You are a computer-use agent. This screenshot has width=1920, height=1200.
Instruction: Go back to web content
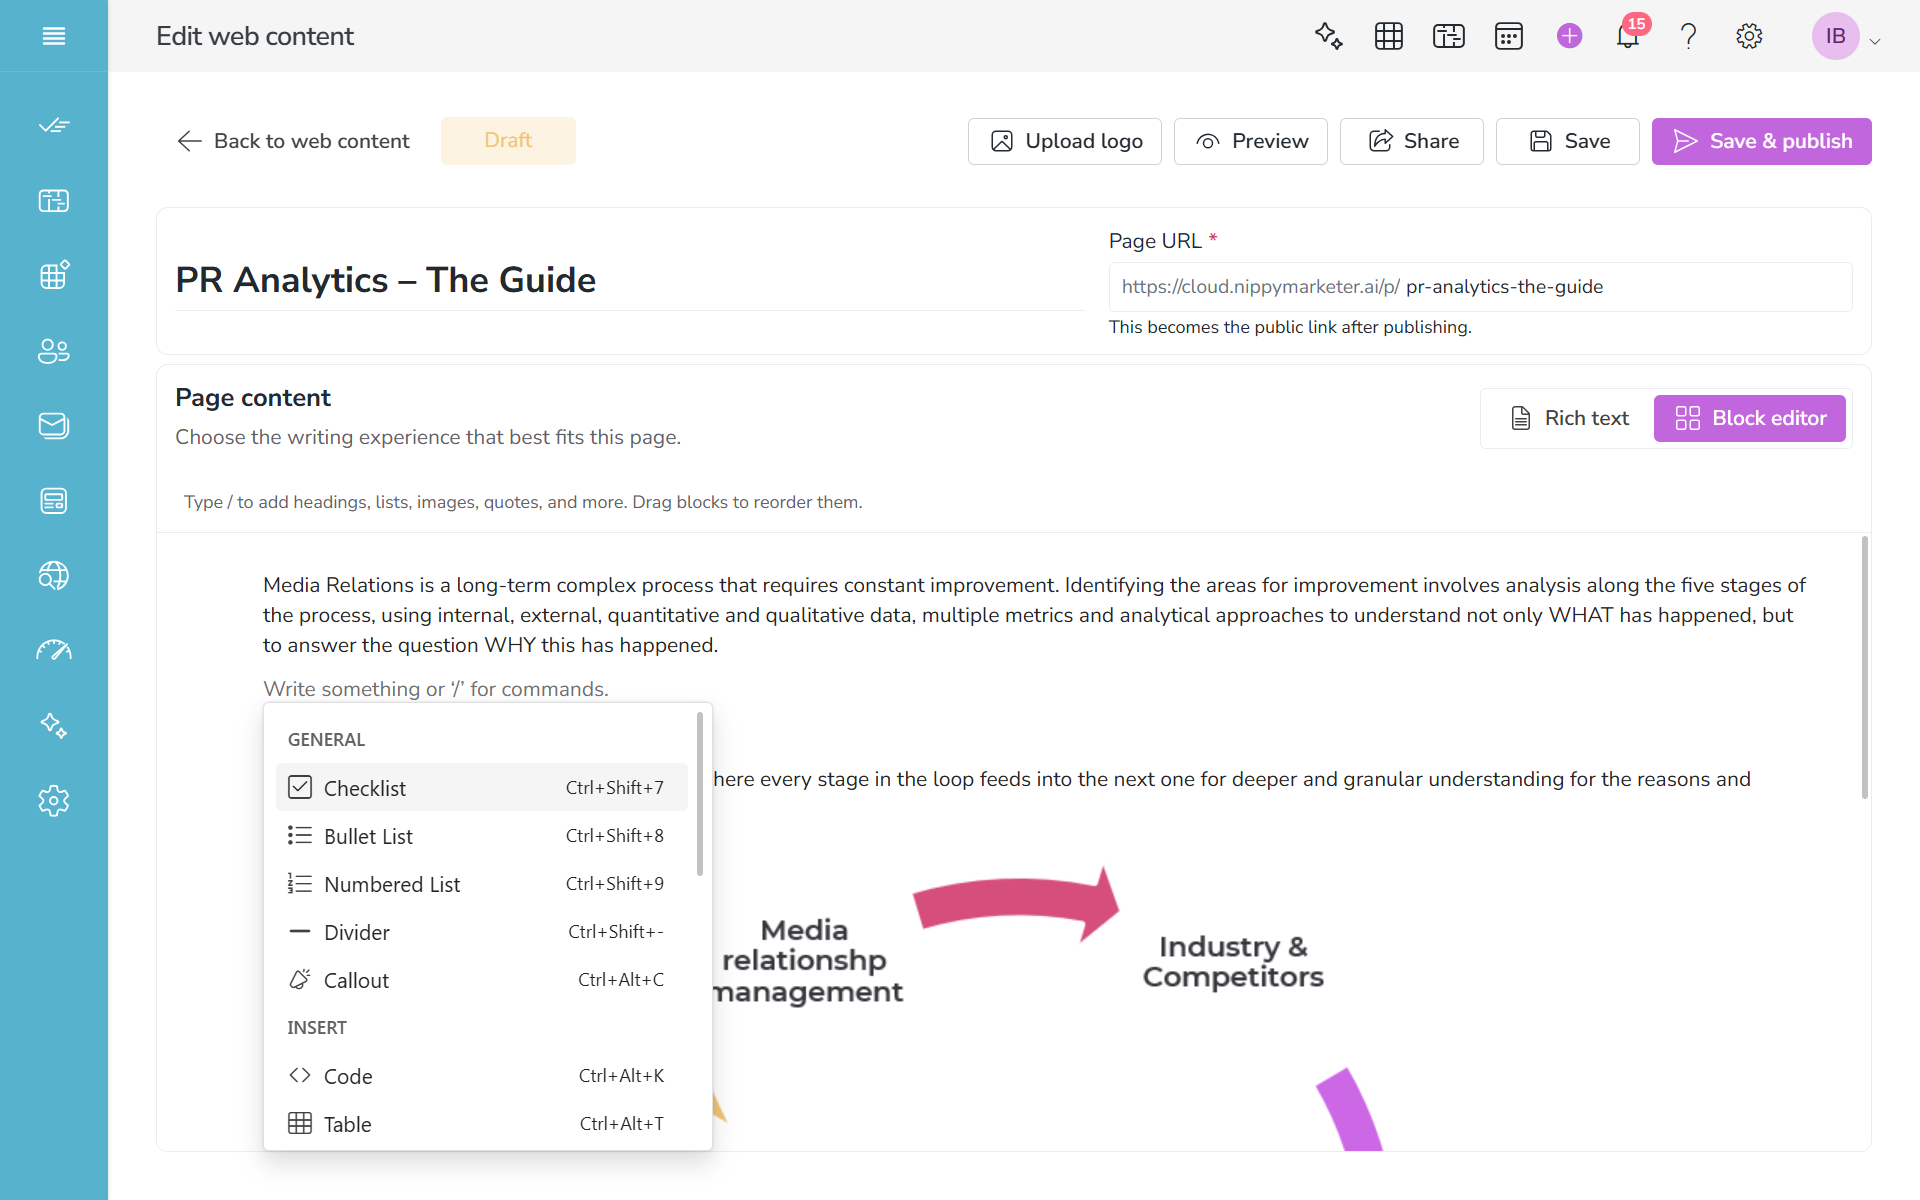(293, 141)
